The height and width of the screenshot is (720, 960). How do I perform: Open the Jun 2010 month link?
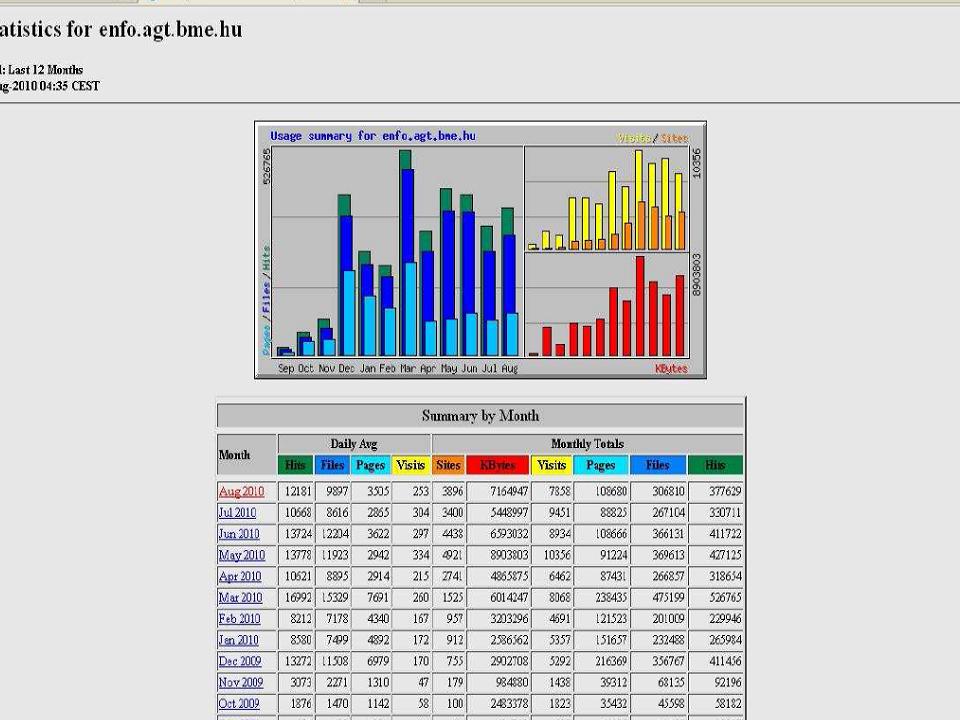coord(239,534)
